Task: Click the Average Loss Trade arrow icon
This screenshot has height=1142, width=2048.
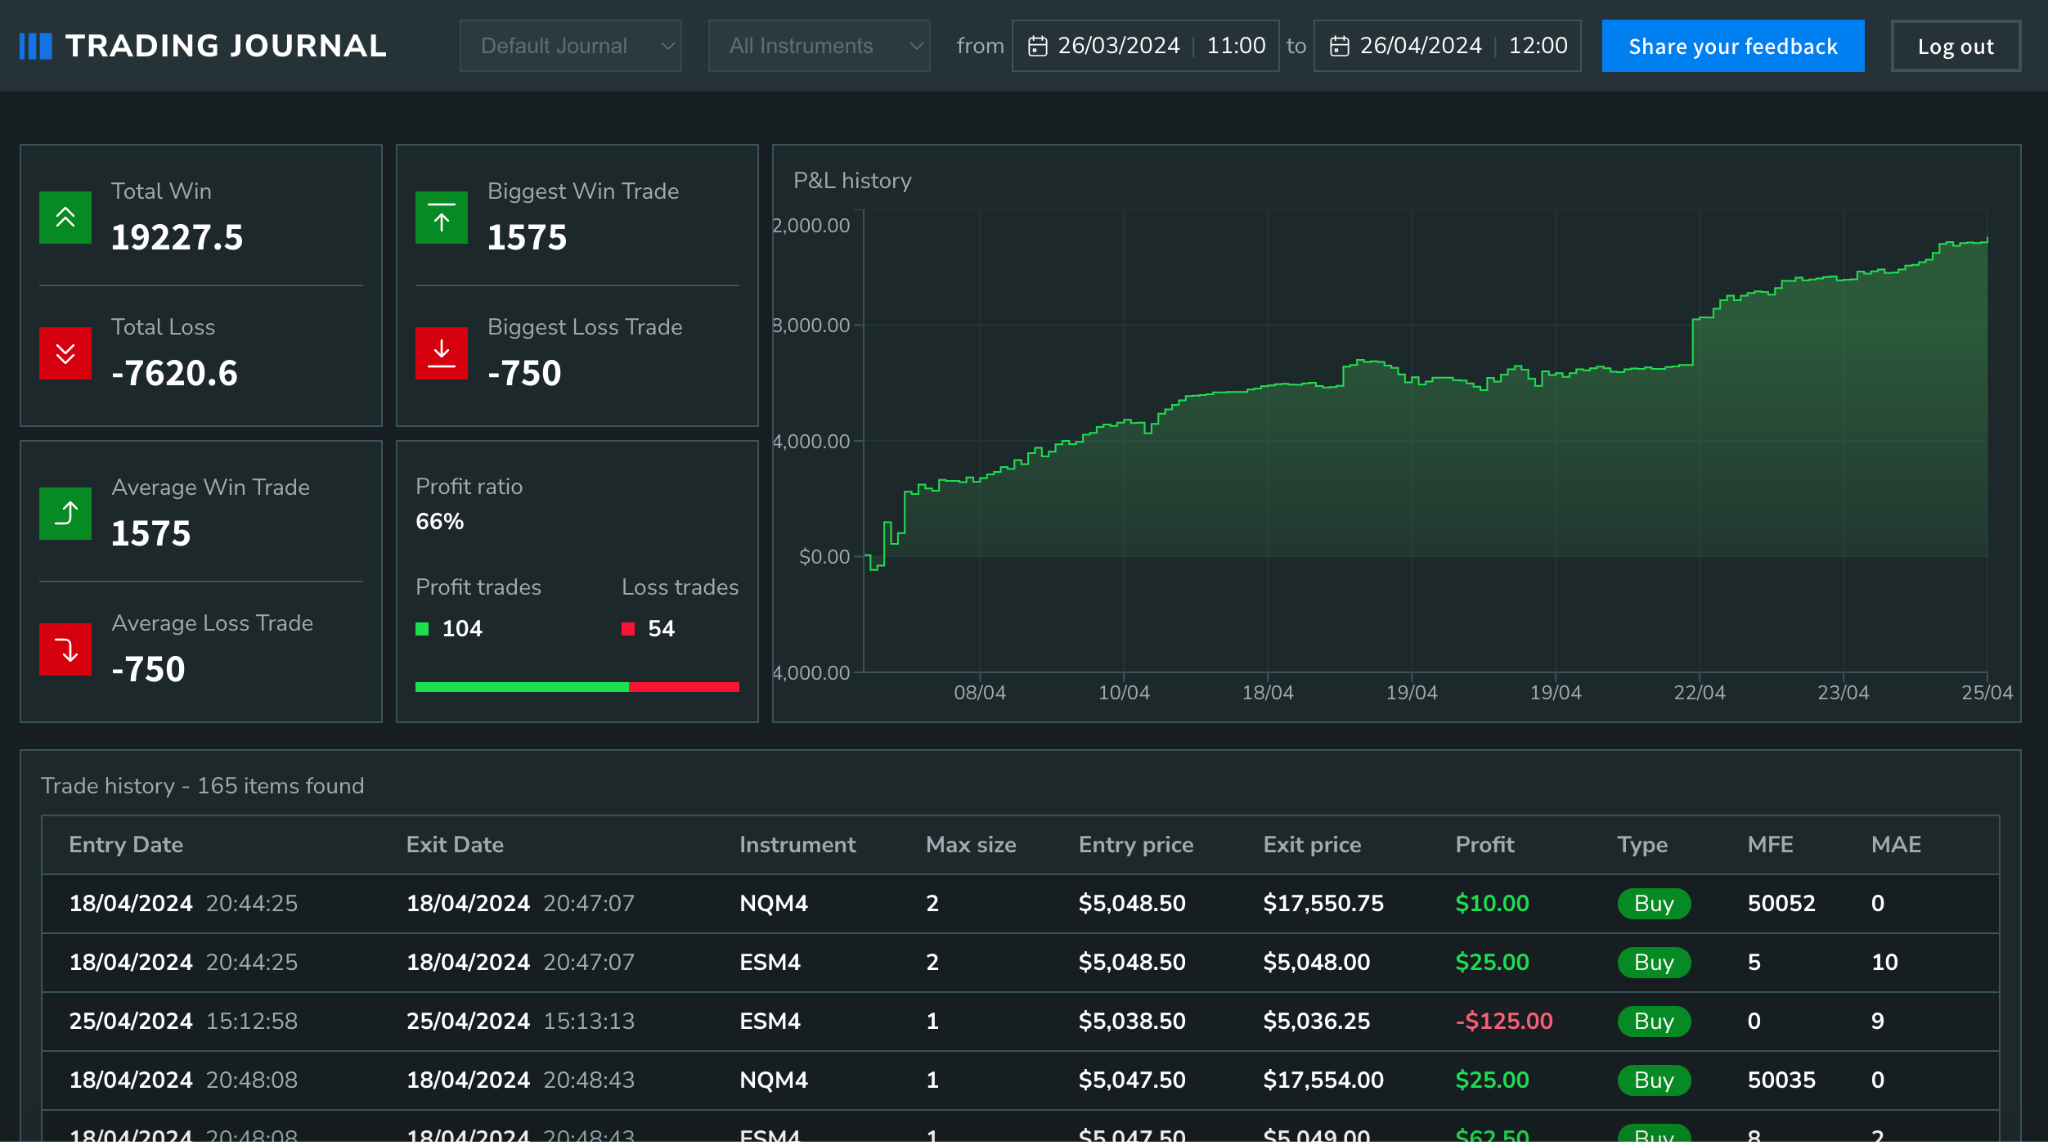Action: click(65, 649)
